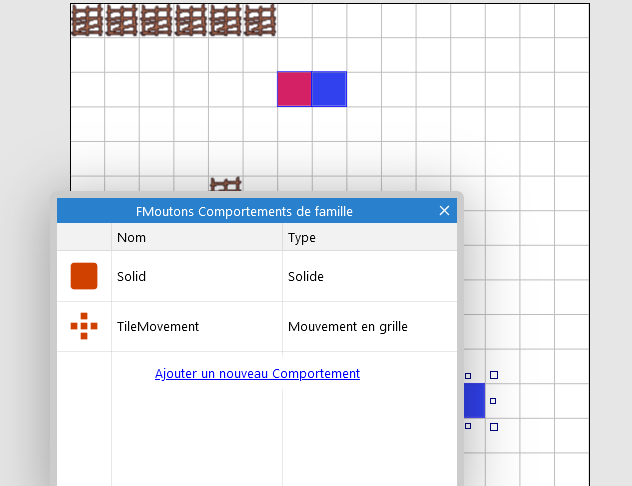Screen dimensions: 632x486
Task: Click the middle-right handle of the selected sprite
Action: click(493, 401)
